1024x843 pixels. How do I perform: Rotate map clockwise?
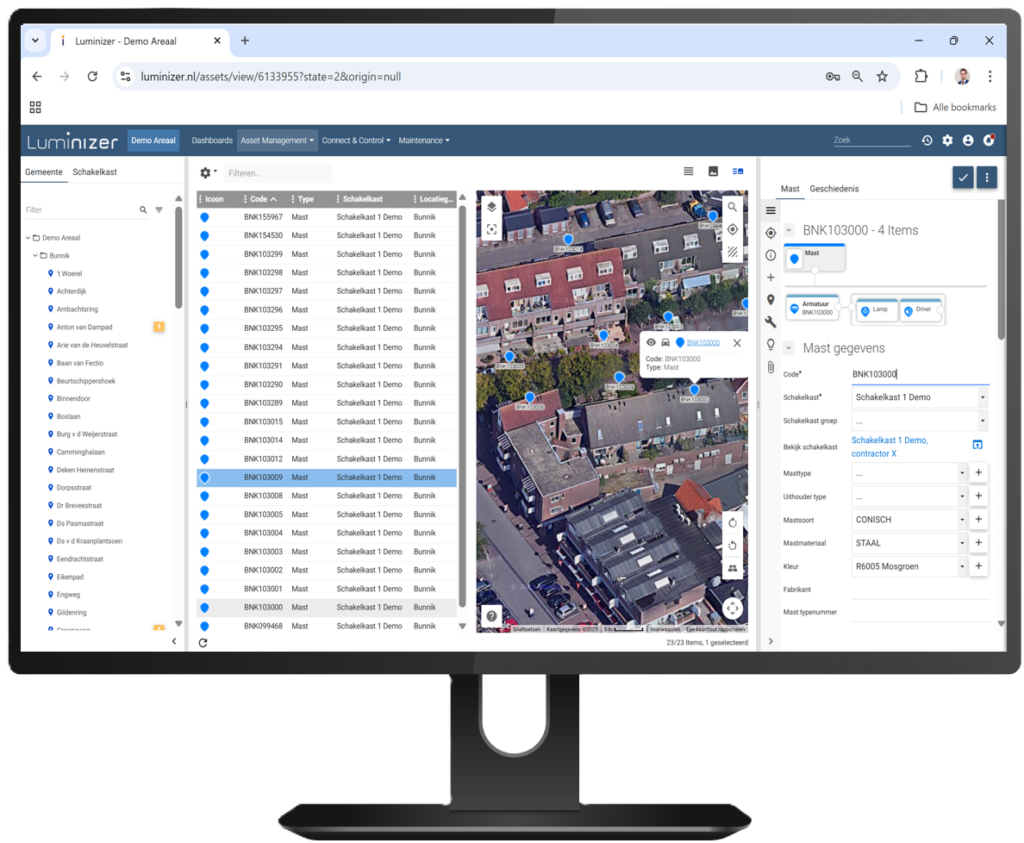pos(732,523)
